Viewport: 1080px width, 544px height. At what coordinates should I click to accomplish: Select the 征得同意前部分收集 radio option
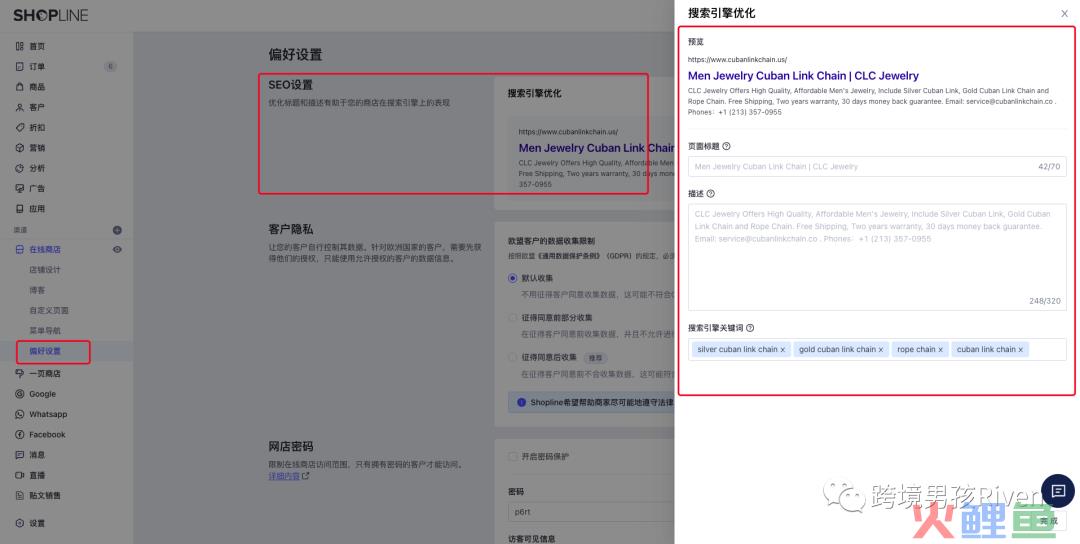[x=512, y=317]
